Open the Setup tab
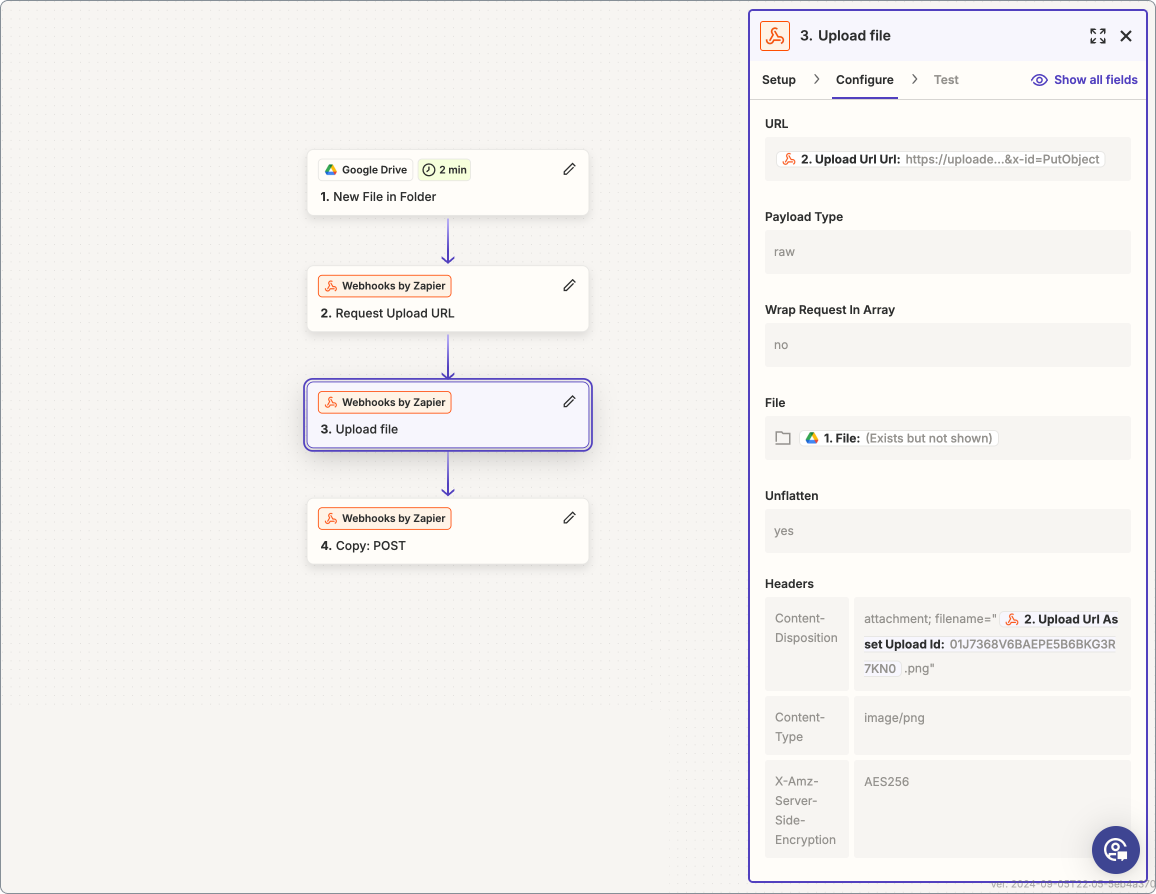 779,80
